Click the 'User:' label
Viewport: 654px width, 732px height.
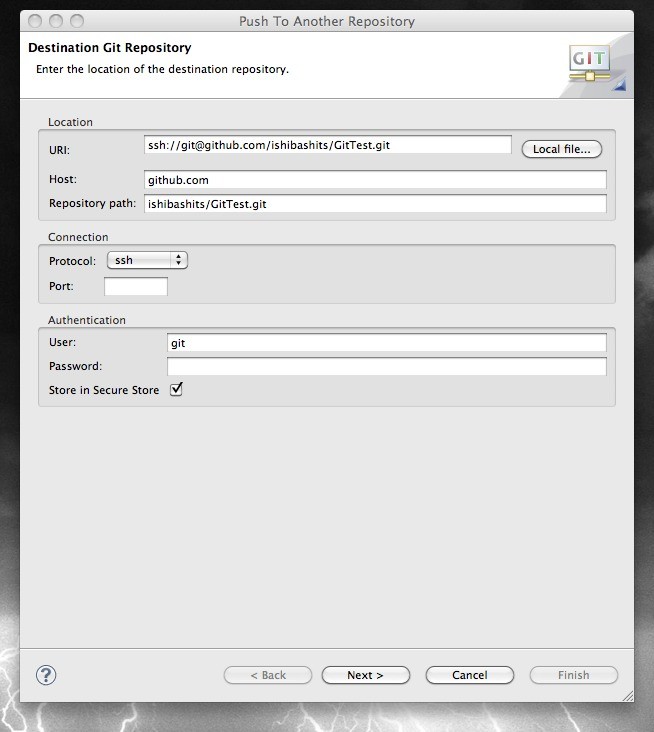(x=63, y=342)
